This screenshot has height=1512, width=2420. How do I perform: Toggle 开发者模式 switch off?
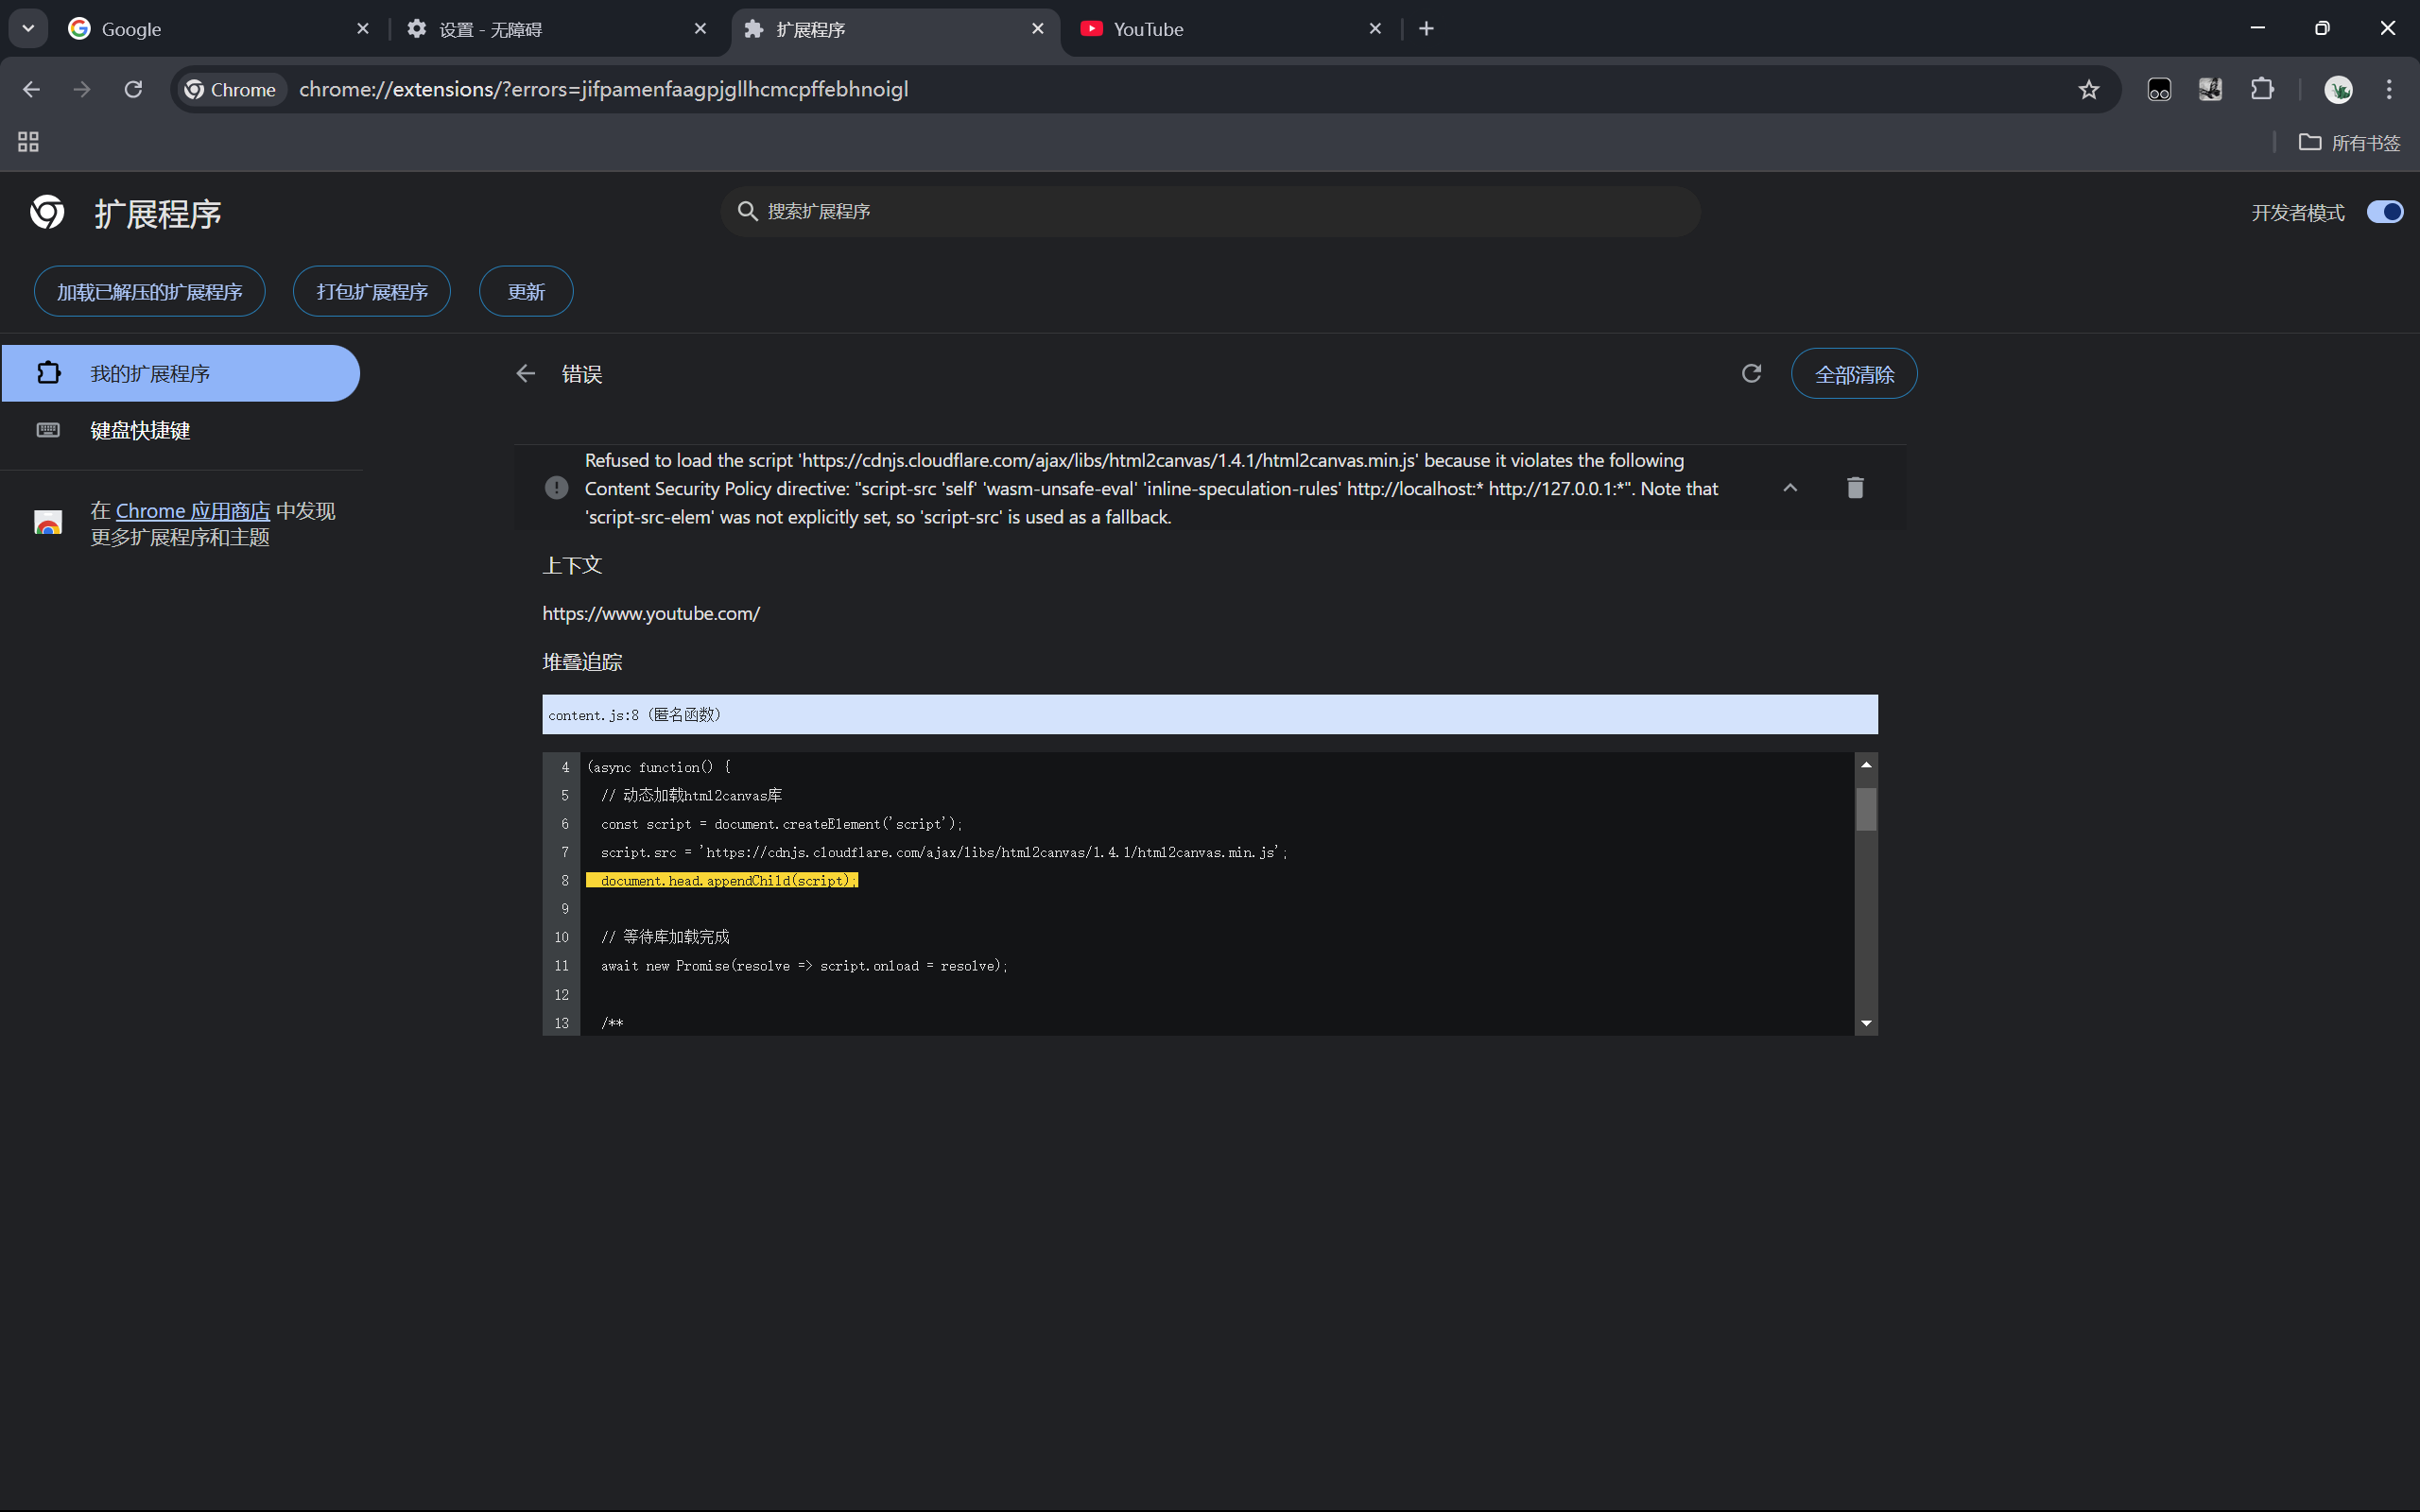pyautogui.click(x=2384, y=212)
